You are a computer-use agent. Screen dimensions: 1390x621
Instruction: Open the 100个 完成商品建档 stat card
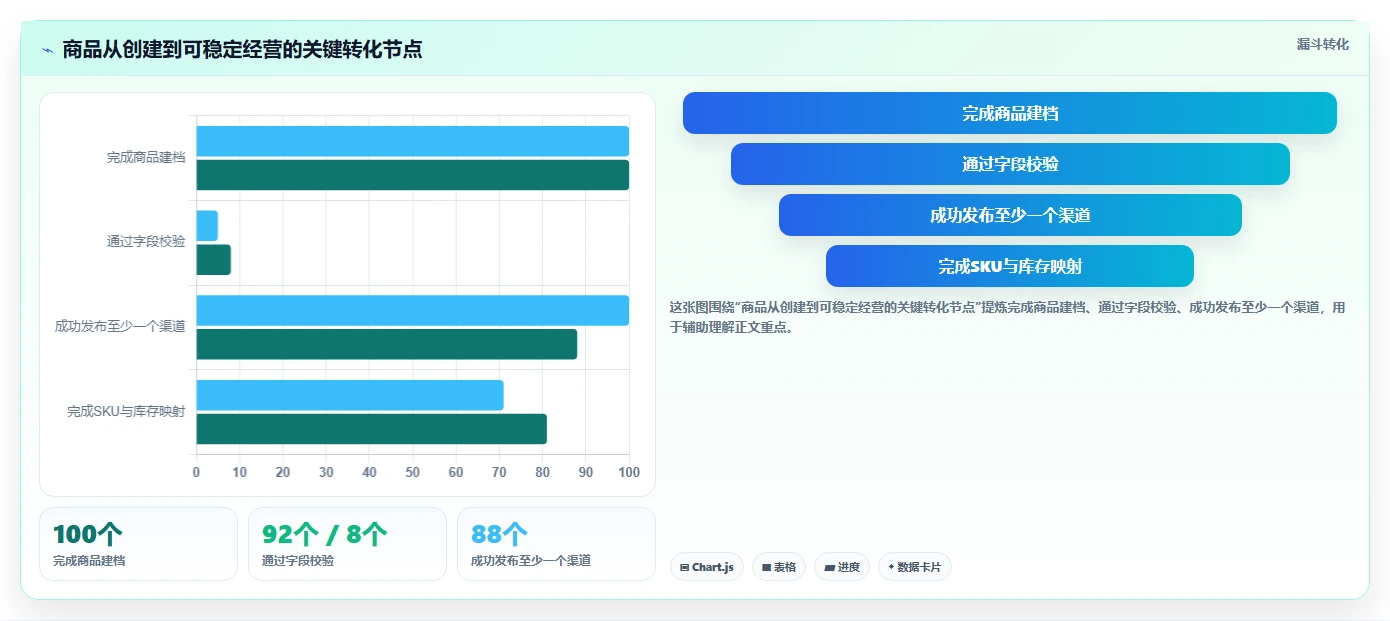[x=138, y=544]
